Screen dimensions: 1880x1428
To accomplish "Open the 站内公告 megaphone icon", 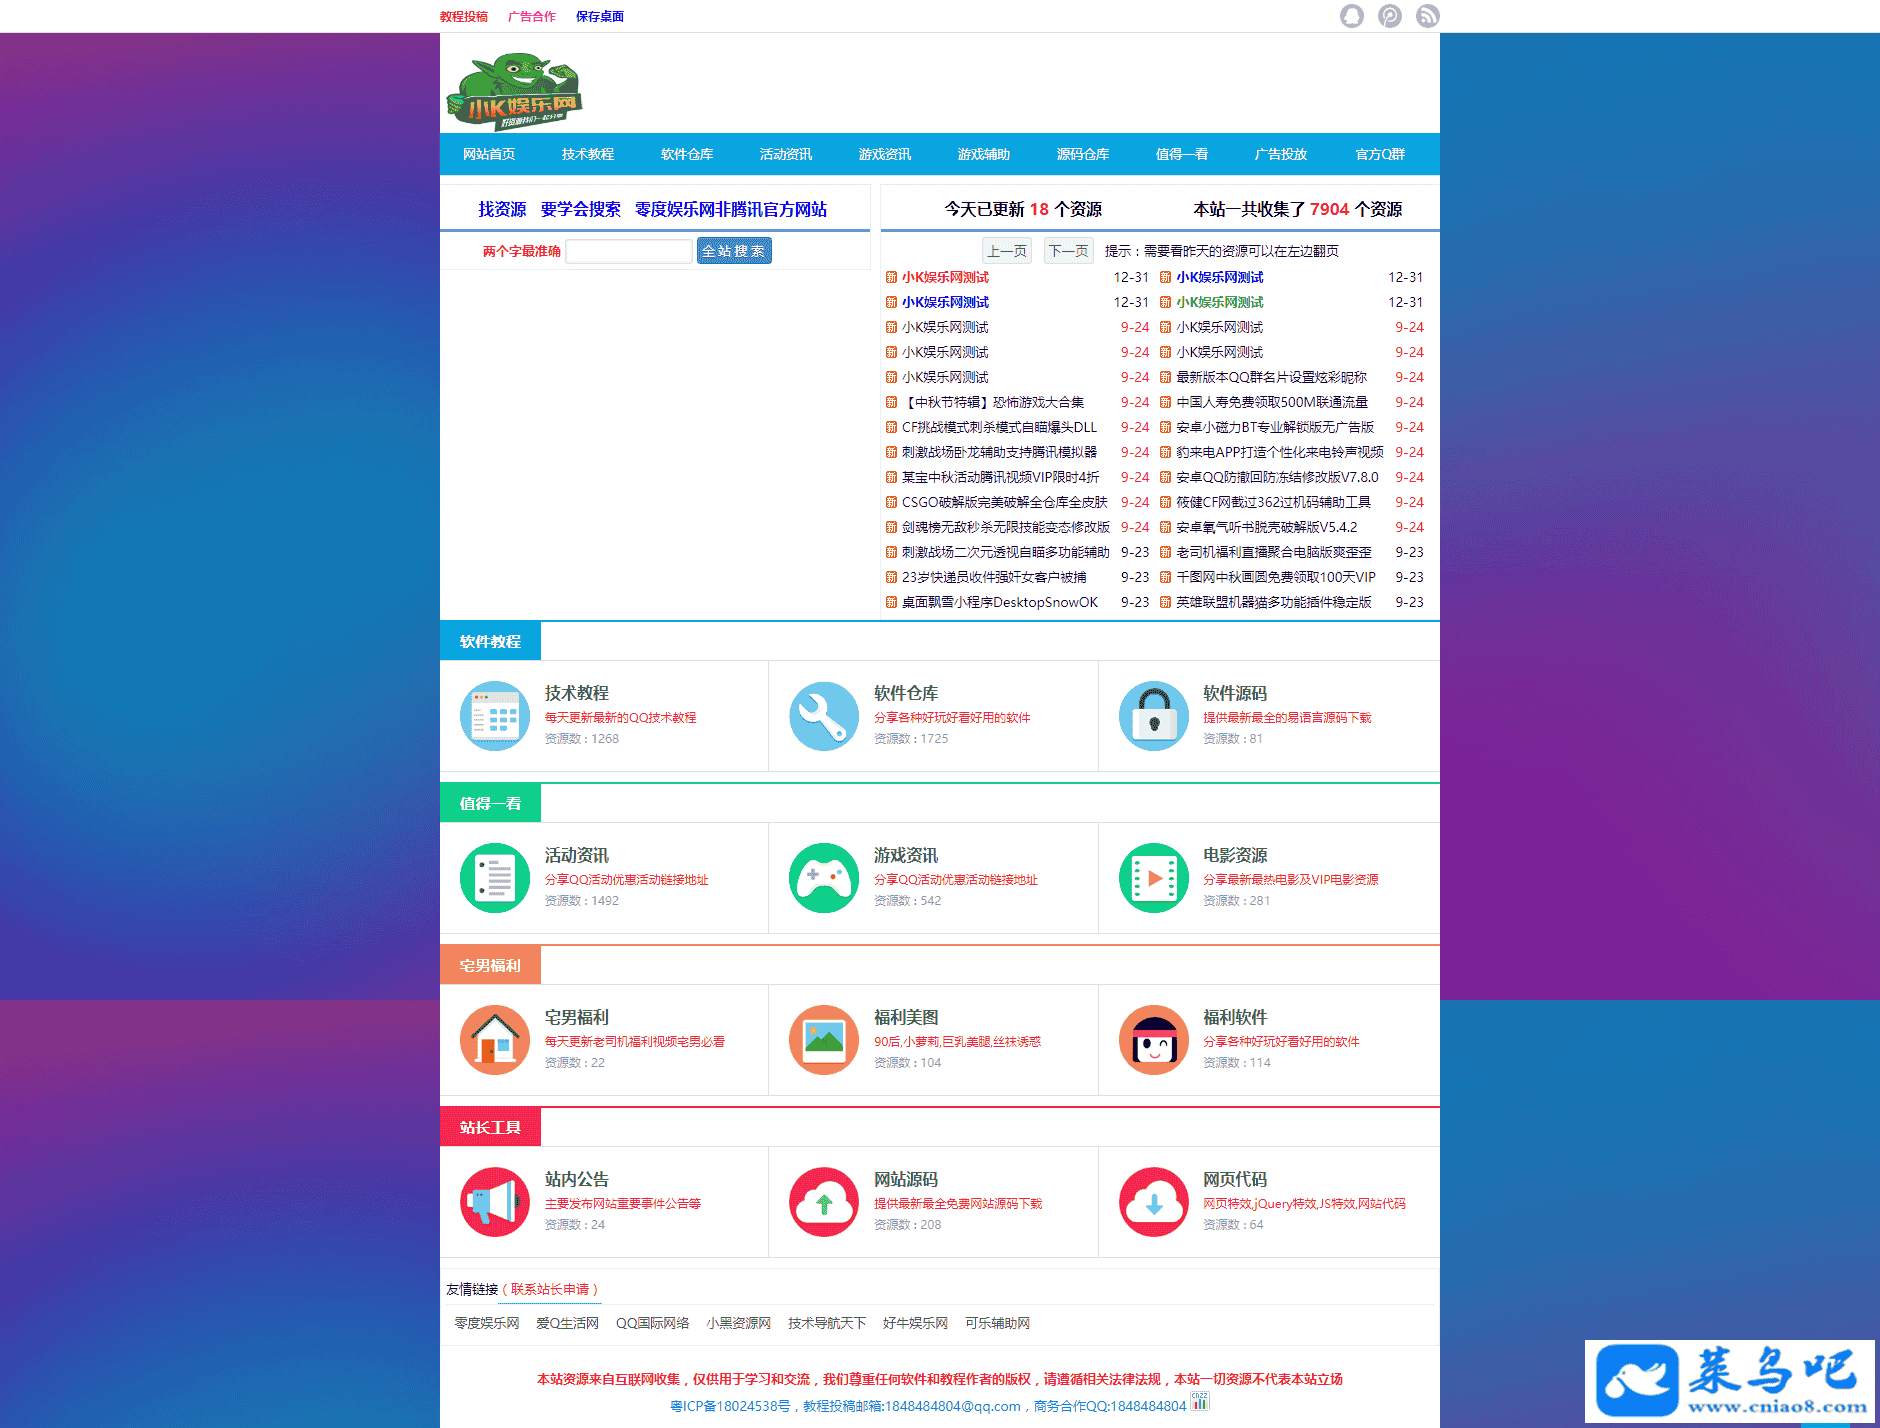I will [495, 1202].
